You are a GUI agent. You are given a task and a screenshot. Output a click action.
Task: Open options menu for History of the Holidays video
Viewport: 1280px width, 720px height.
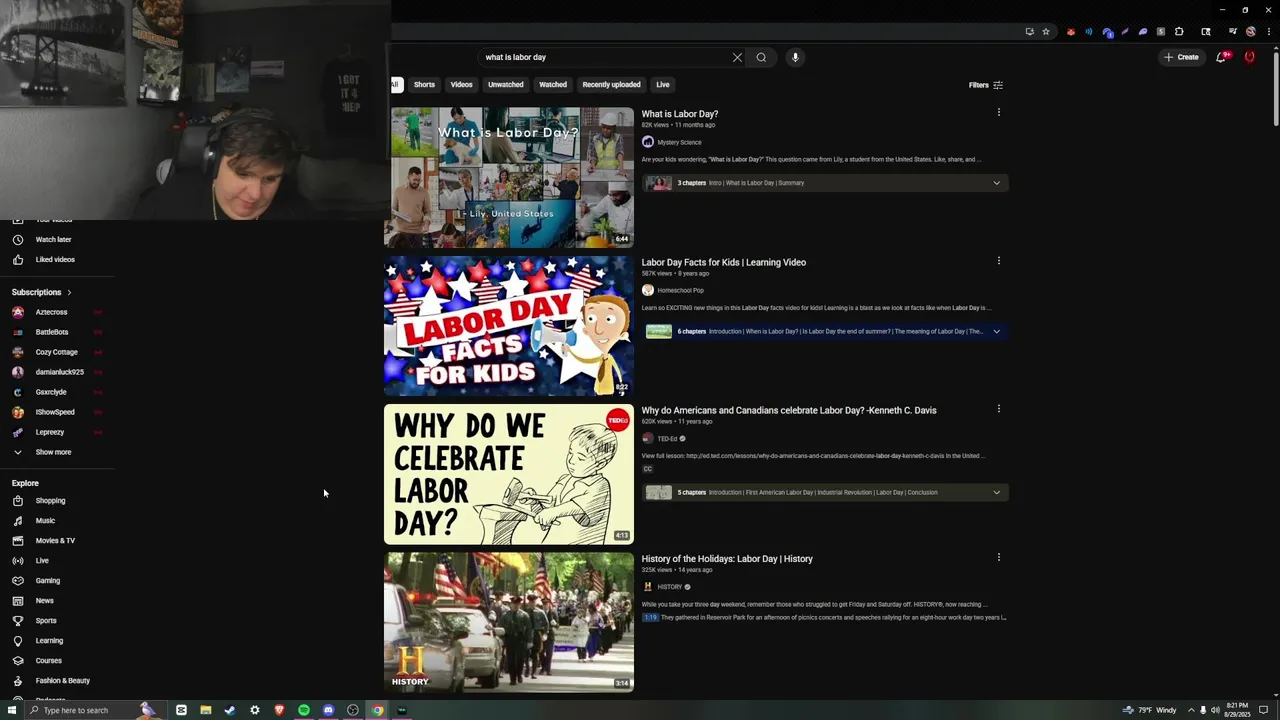click(998, 557)
